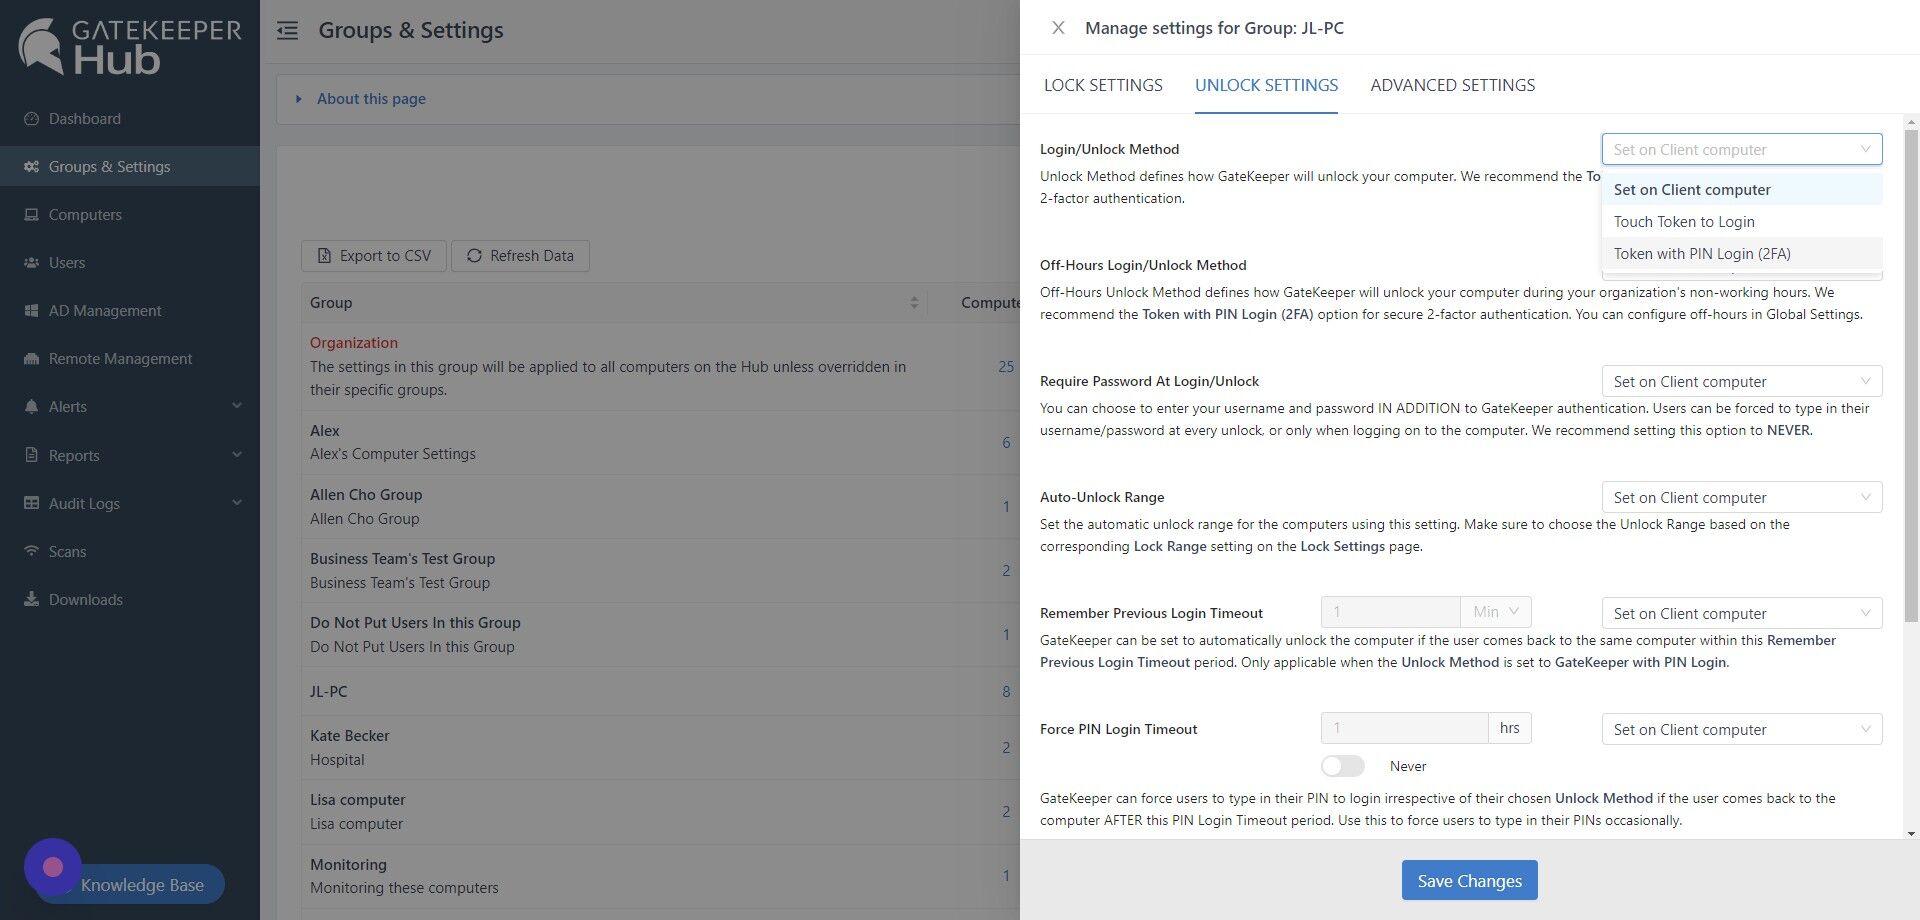Click the Dashboard sidebar icon
Screen dimensions: 1920x920
31,118
